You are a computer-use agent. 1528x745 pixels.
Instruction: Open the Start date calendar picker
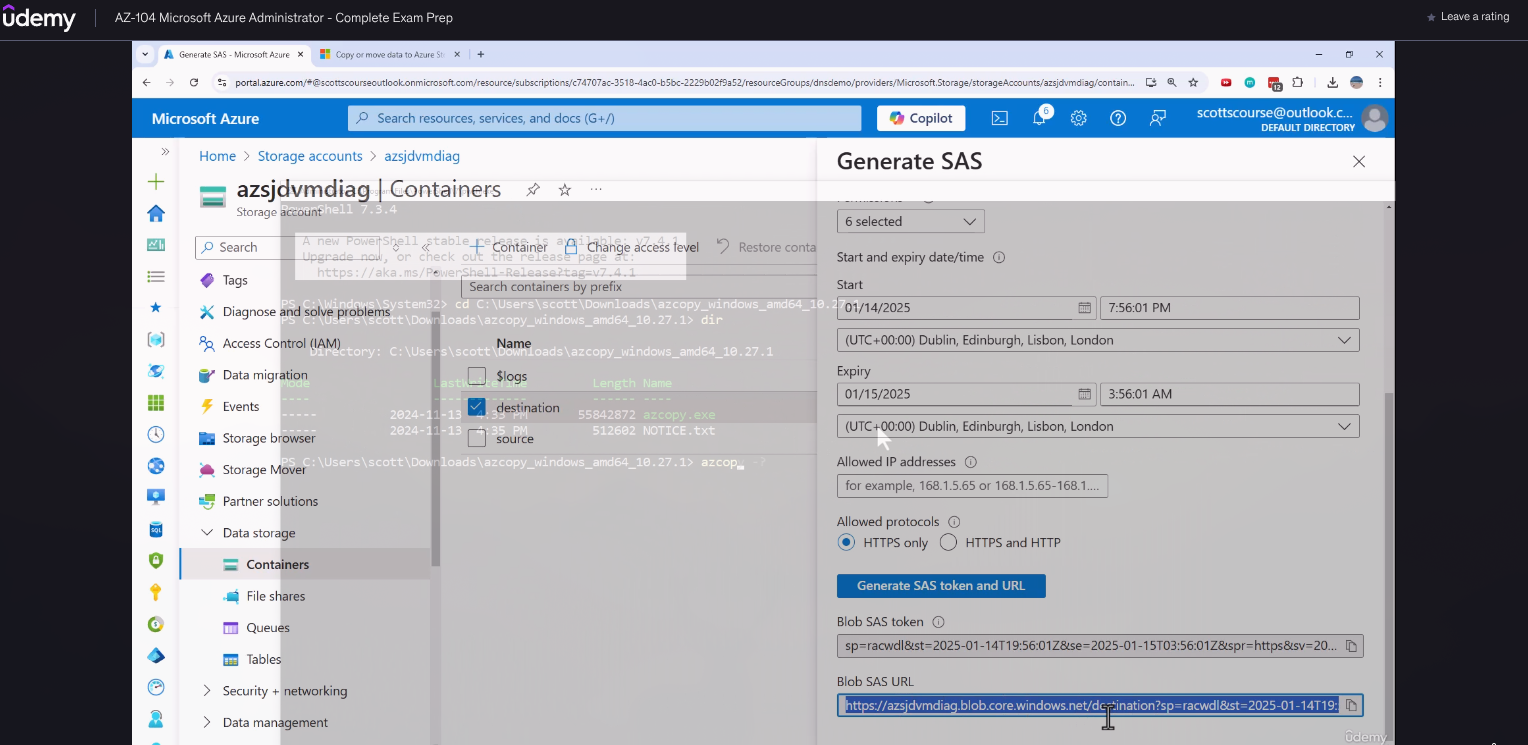coord(1084,308)
